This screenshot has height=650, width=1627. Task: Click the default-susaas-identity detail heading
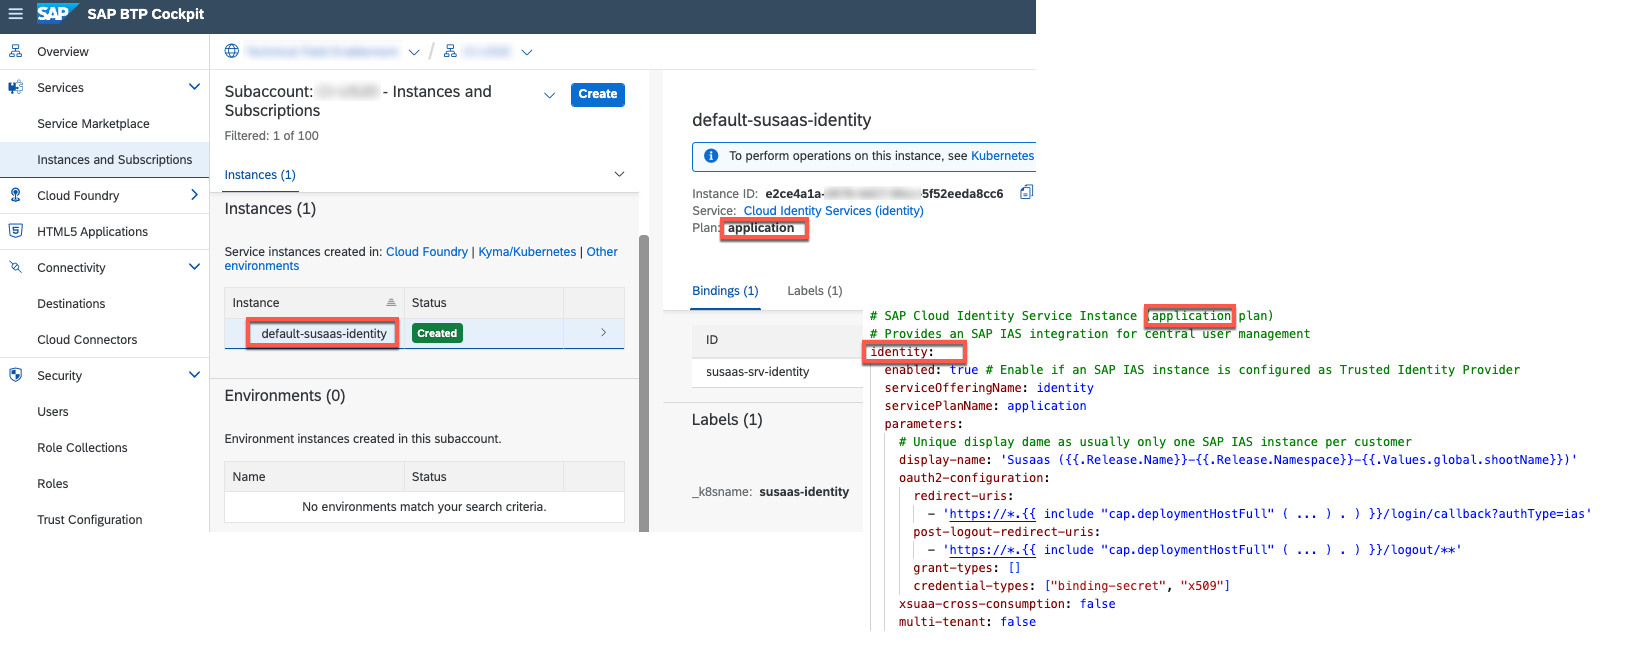(x=782, y=120)
